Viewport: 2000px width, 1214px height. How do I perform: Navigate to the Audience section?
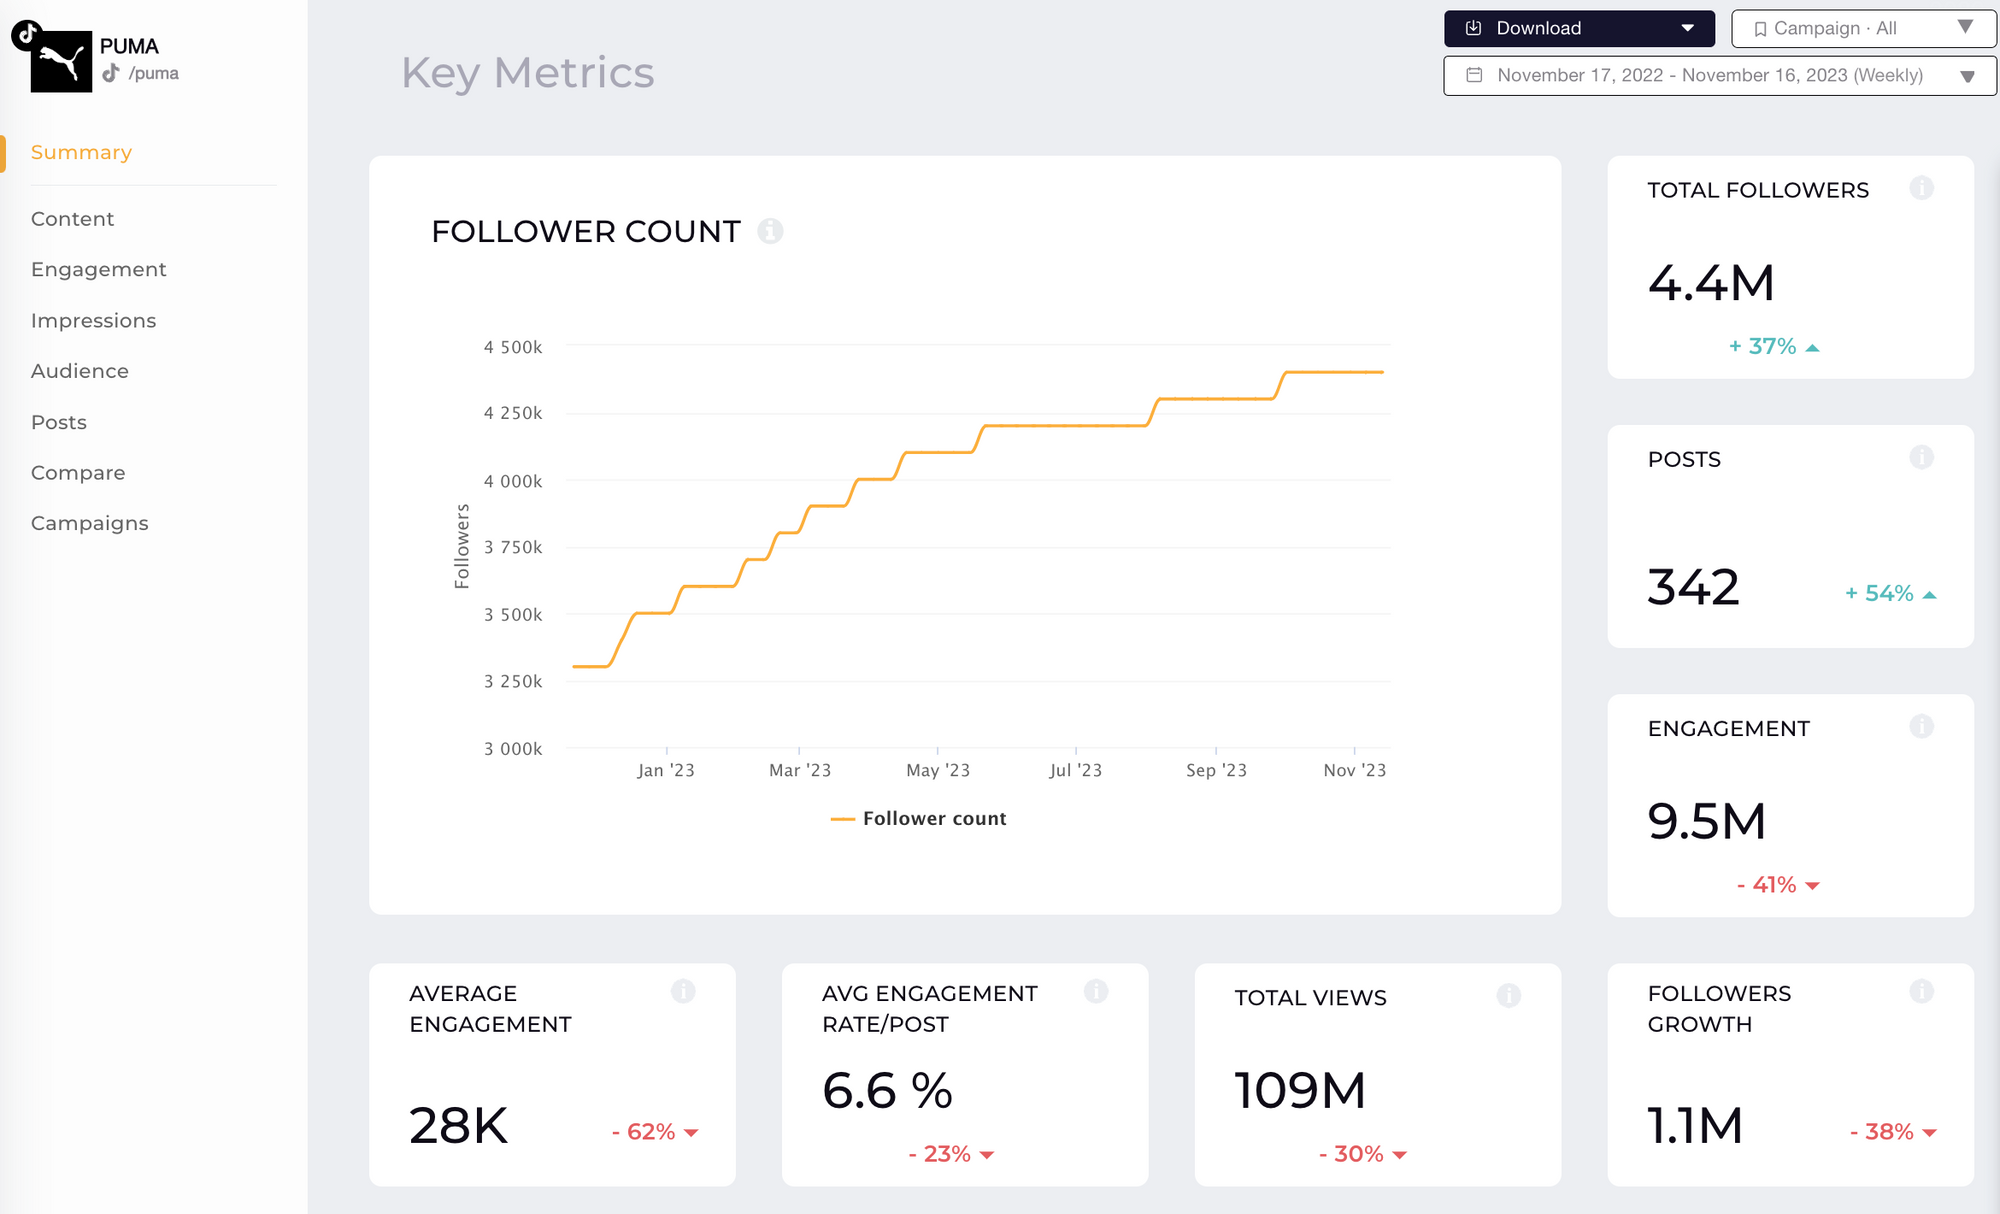(x=79, y=370)
